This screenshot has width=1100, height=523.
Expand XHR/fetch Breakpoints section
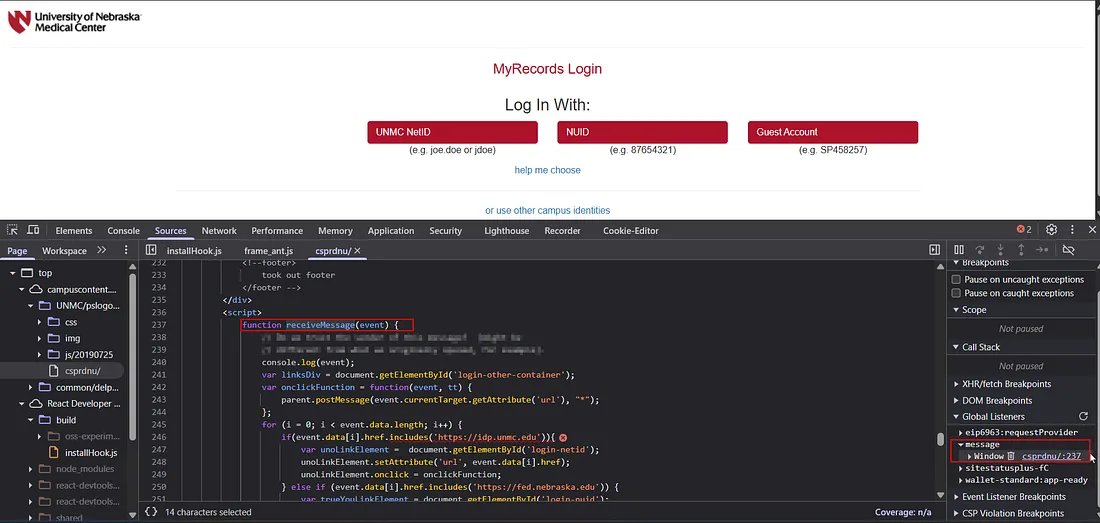click(x=956, y=384)
